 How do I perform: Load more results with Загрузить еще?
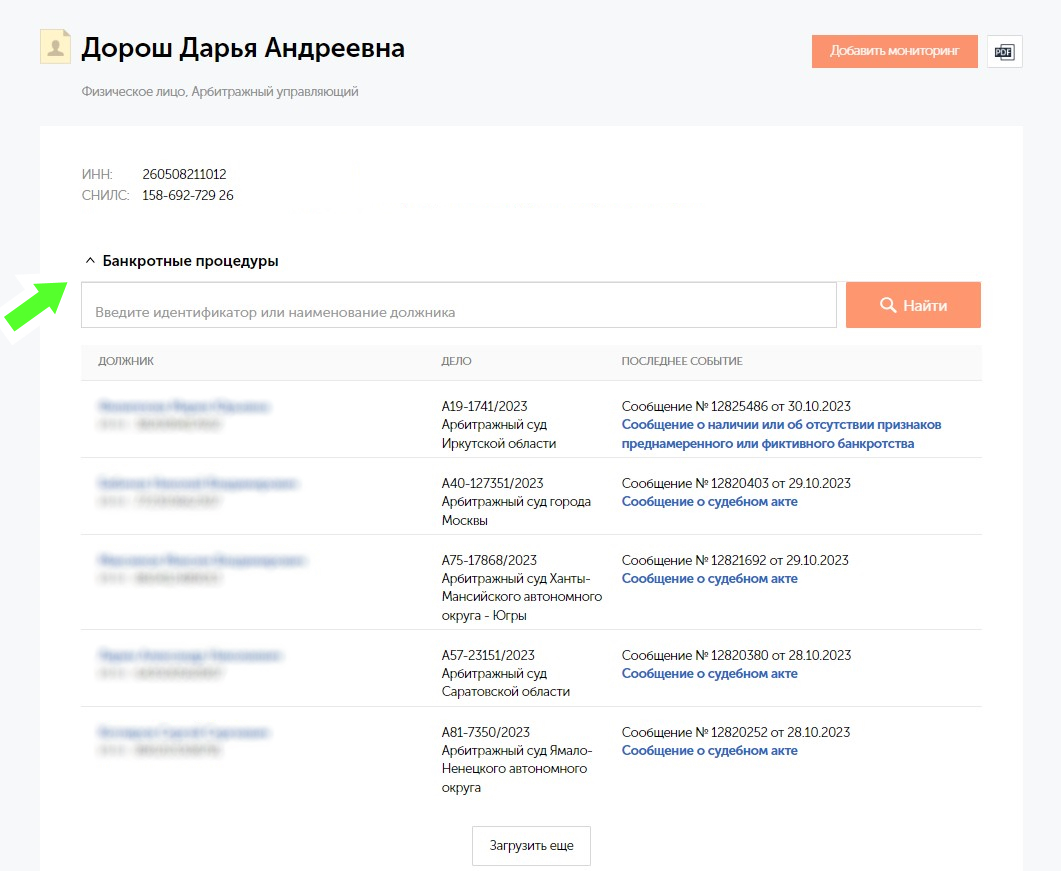tap(531, 846)
